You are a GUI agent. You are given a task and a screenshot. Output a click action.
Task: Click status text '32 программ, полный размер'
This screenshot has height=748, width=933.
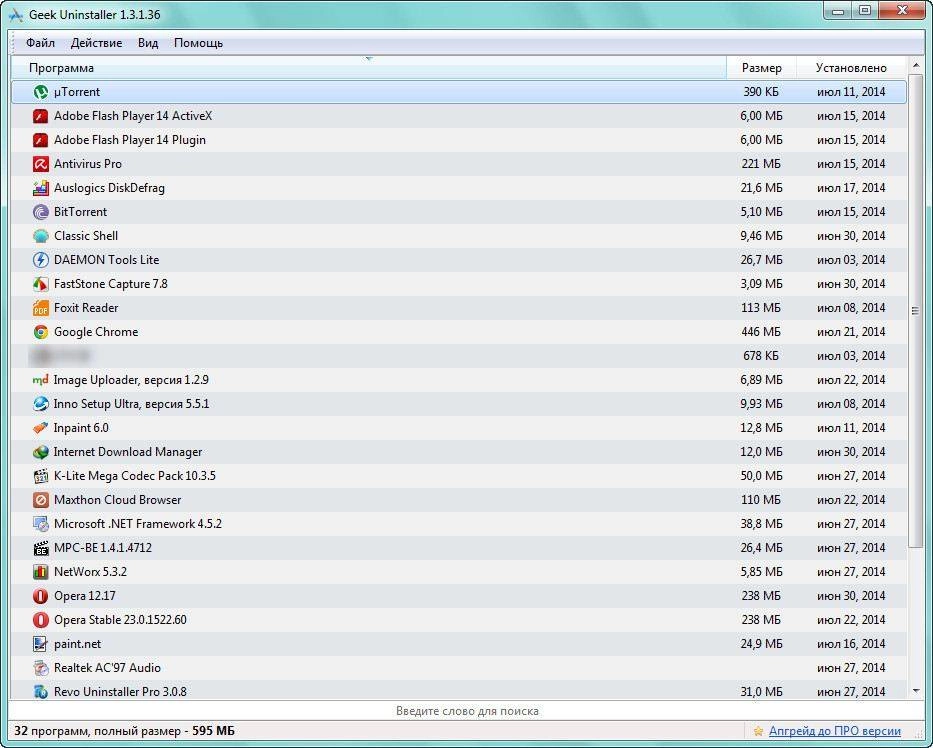pyautogui.click(x=97, y=731)
